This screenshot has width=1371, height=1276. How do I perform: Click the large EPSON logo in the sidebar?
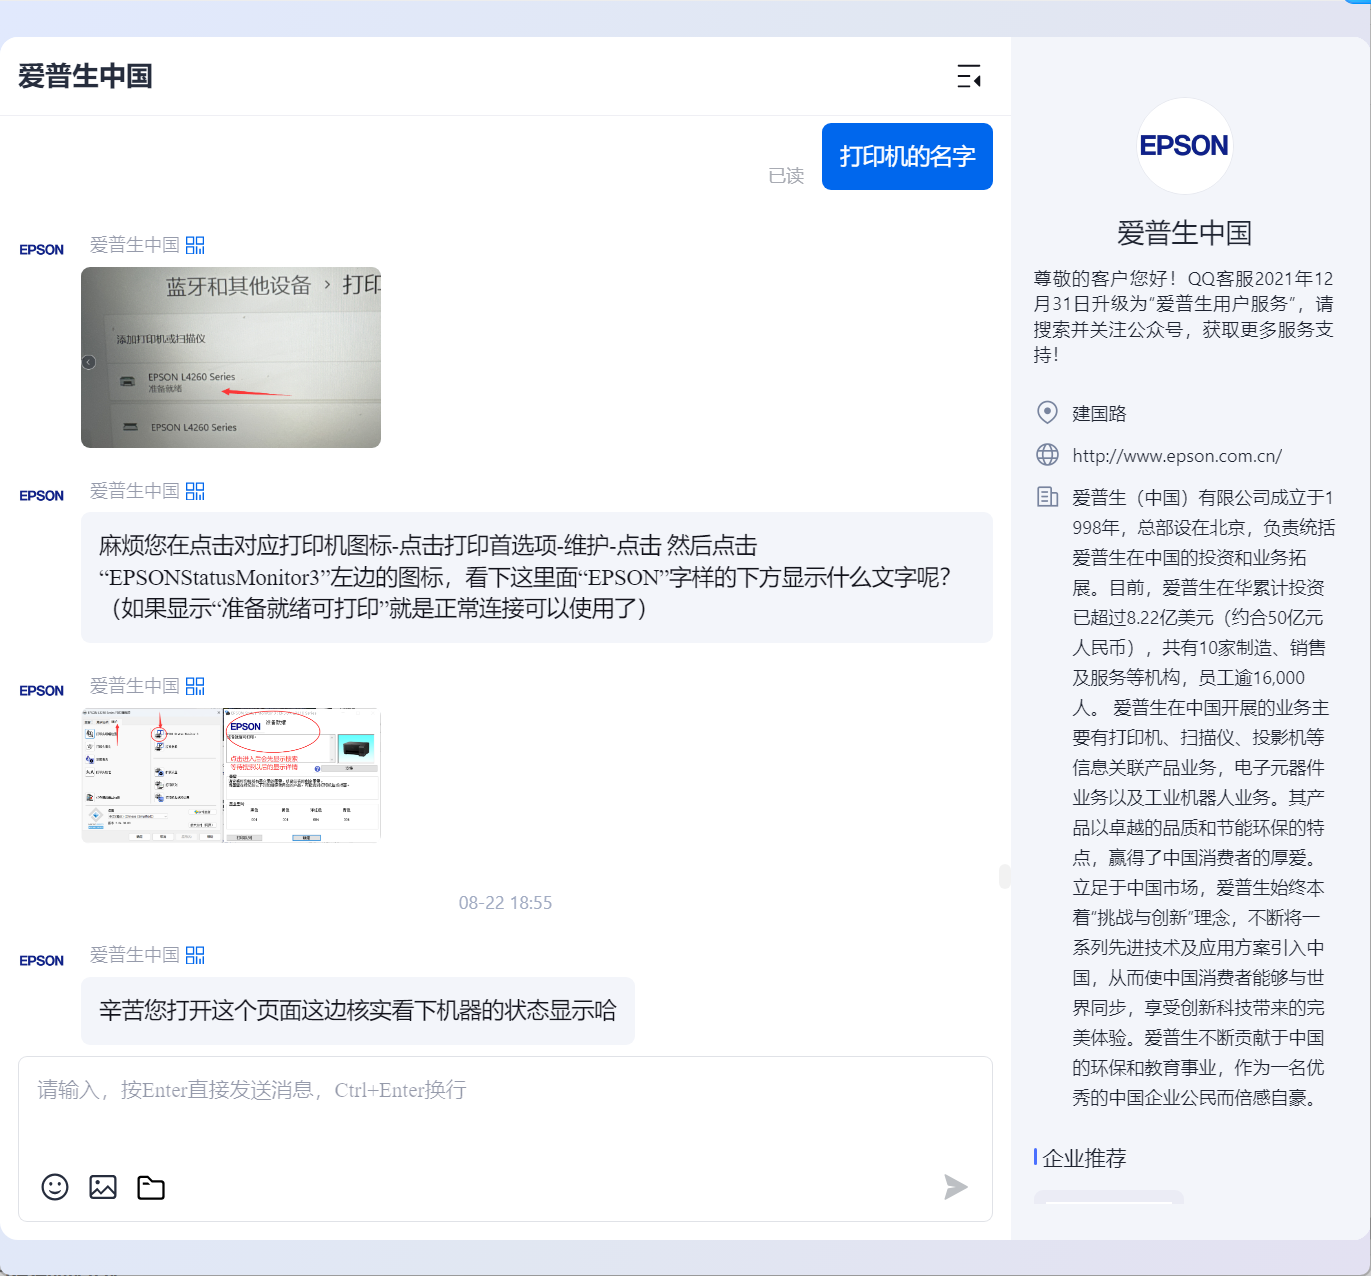click(1184, 146)
